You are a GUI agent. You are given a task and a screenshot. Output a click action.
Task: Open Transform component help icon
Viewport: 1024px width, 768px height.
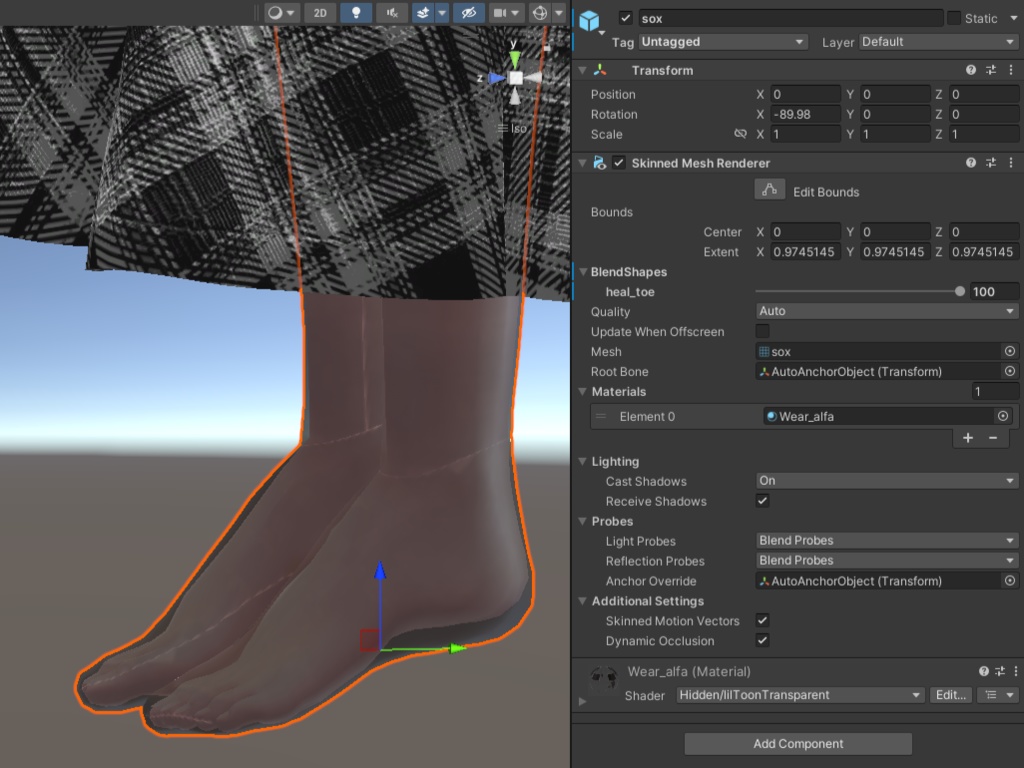(x=970, y=70)
